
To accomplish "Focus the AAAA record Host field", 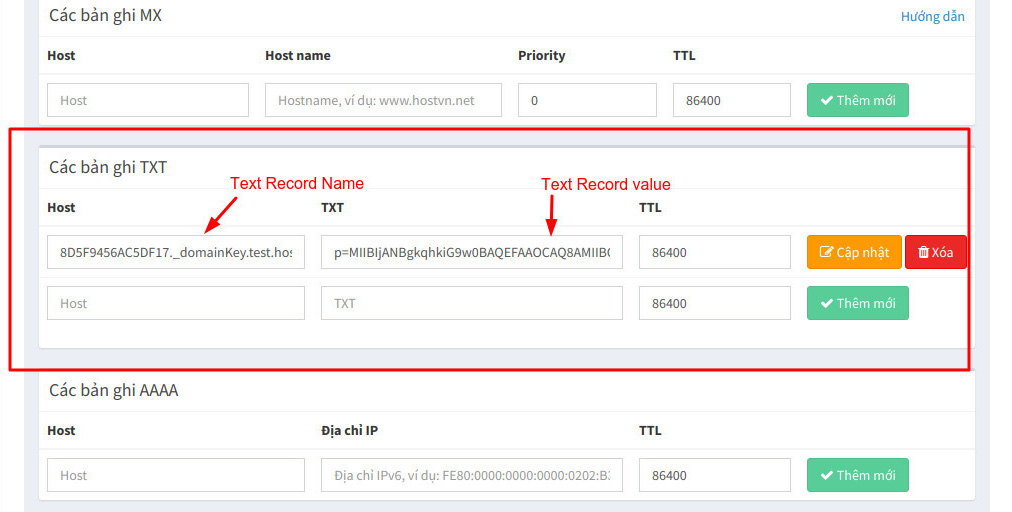I will (x=175, y=475).
